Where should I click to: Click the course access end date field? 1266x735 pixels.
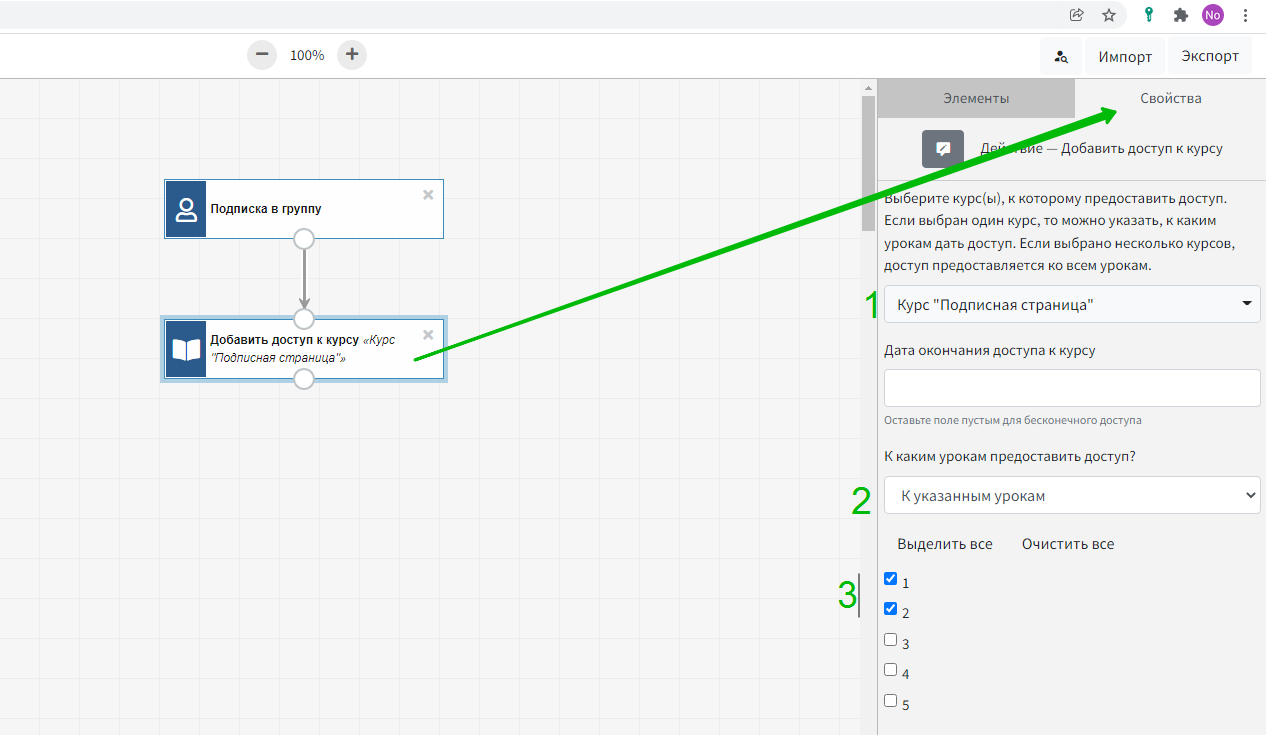pyautogui.click(x=1071, y=388)
